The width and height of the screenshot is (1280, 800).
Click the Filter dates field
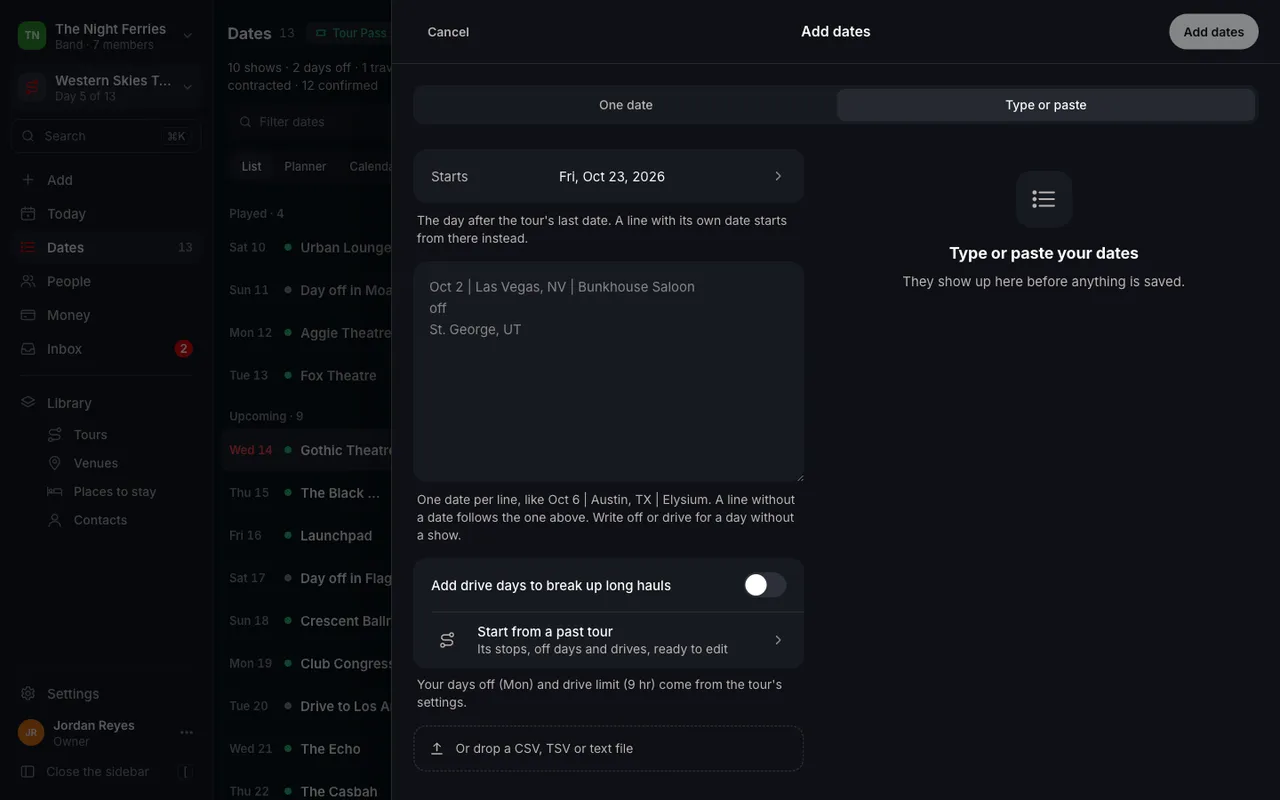point(310,122)
